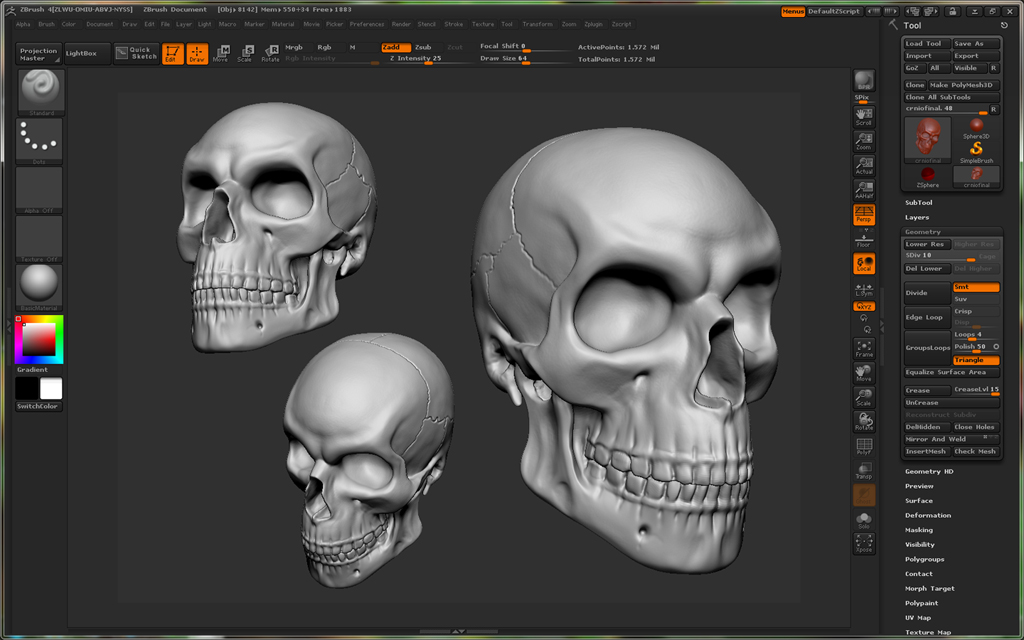
Task: Collapse the Geometry section header
Action: (923, 232)
